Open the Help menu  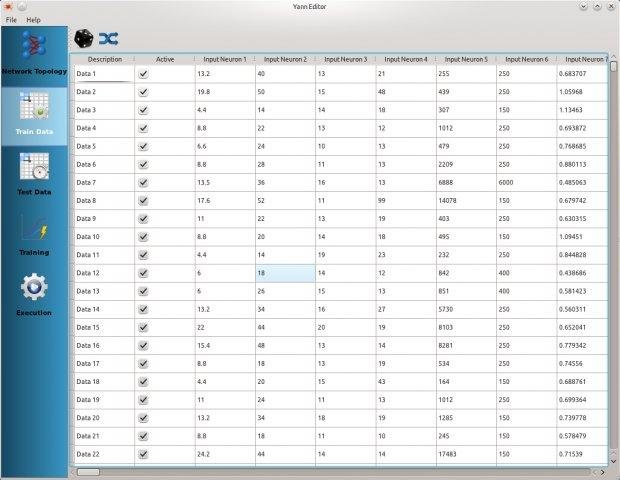34,20
